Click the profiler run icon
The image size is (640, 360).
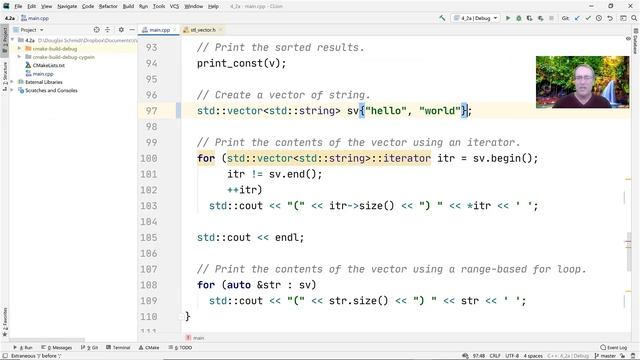click(x=540, y=18)
